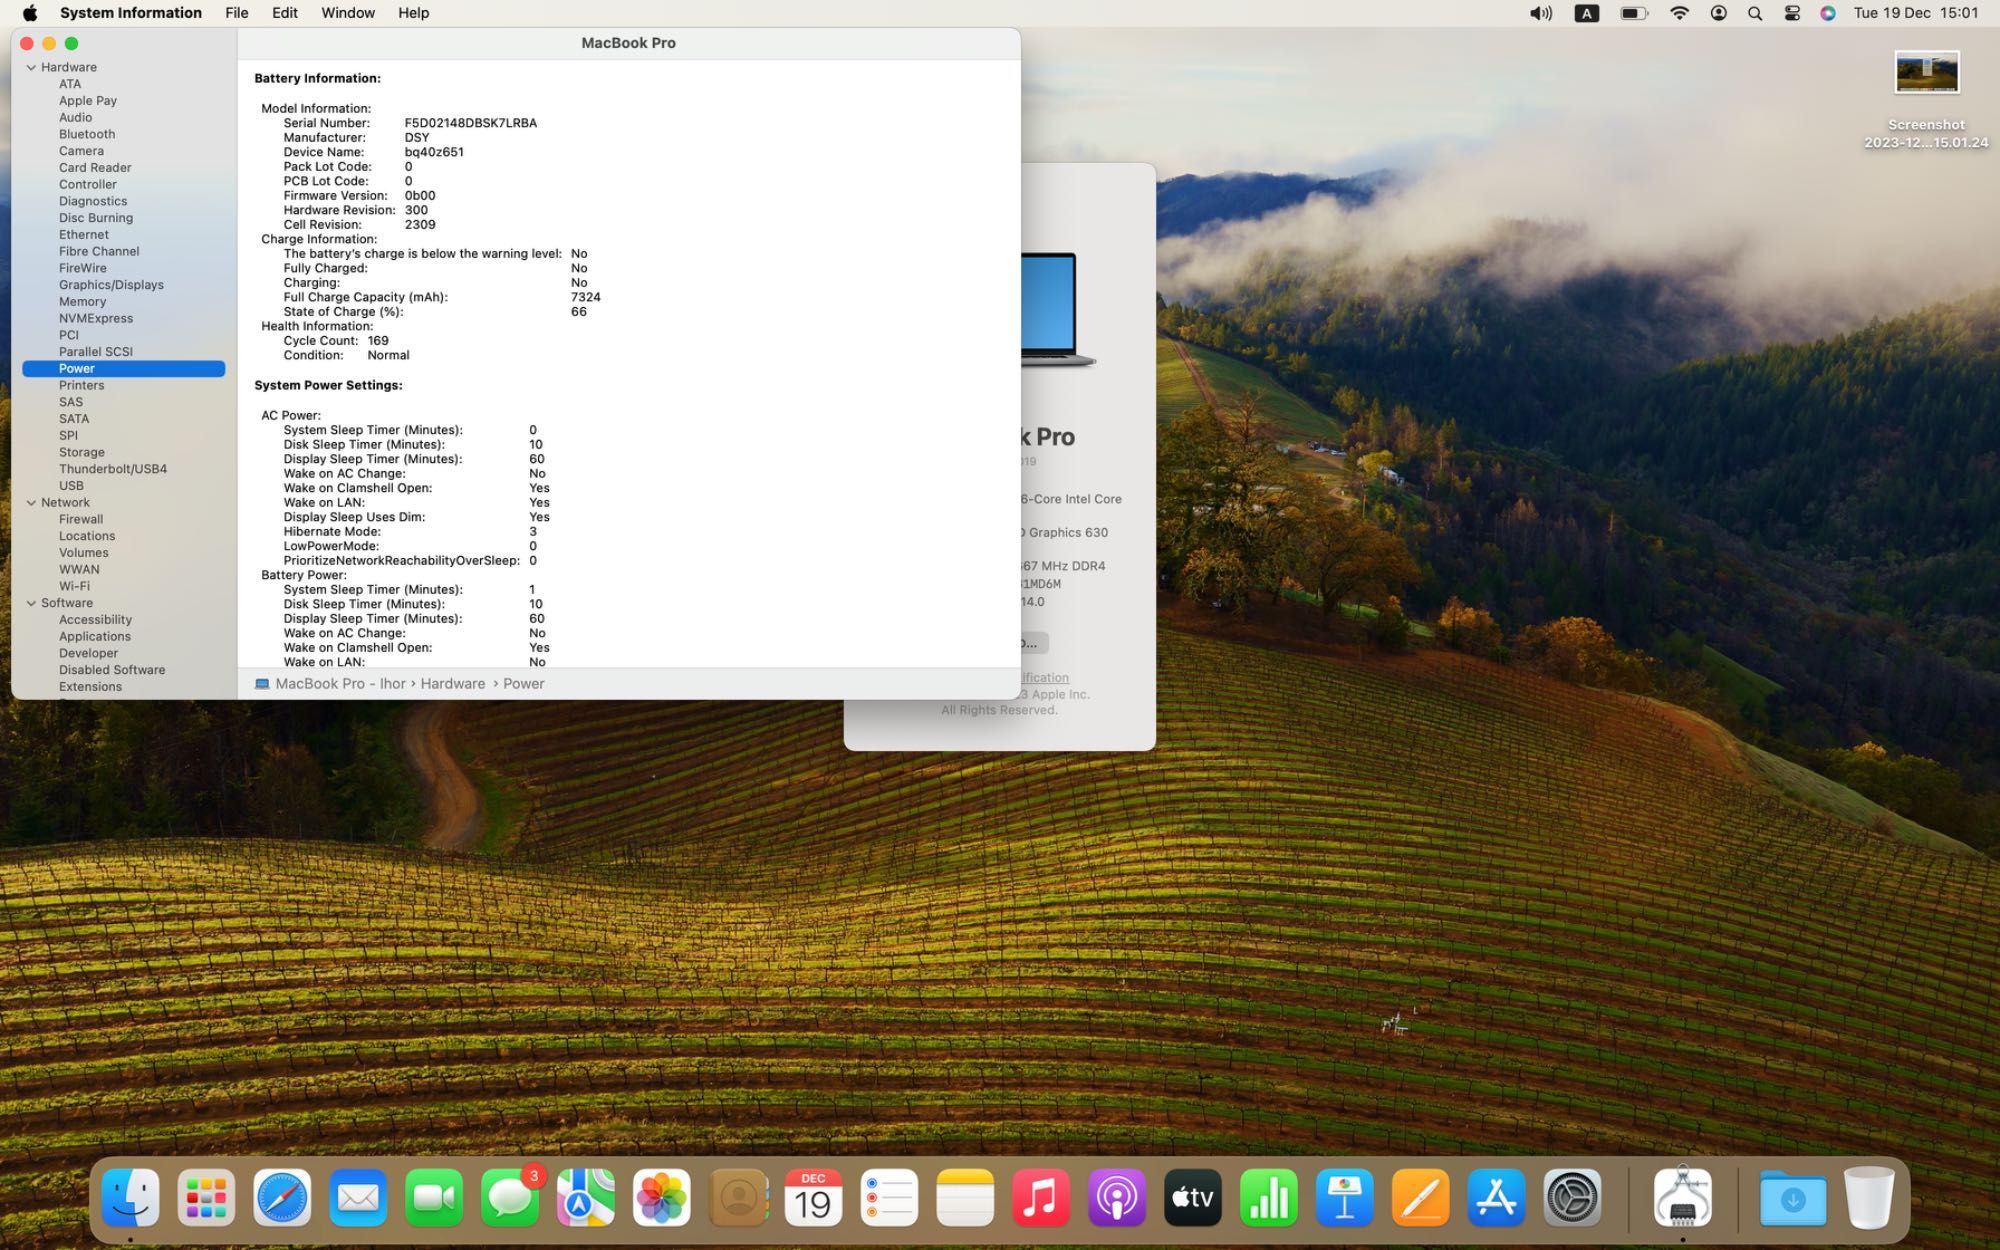Viewport: 2000px width, 1250px height.
Task: Select Graphics/Displays in the sidebar
Action: 111,285
